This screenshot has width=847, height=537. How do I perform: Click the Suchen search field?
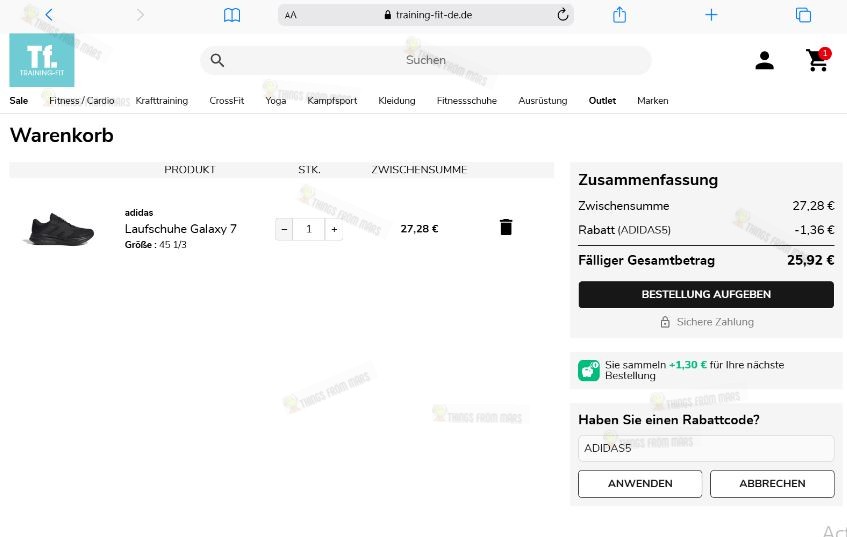coord(426,60)
